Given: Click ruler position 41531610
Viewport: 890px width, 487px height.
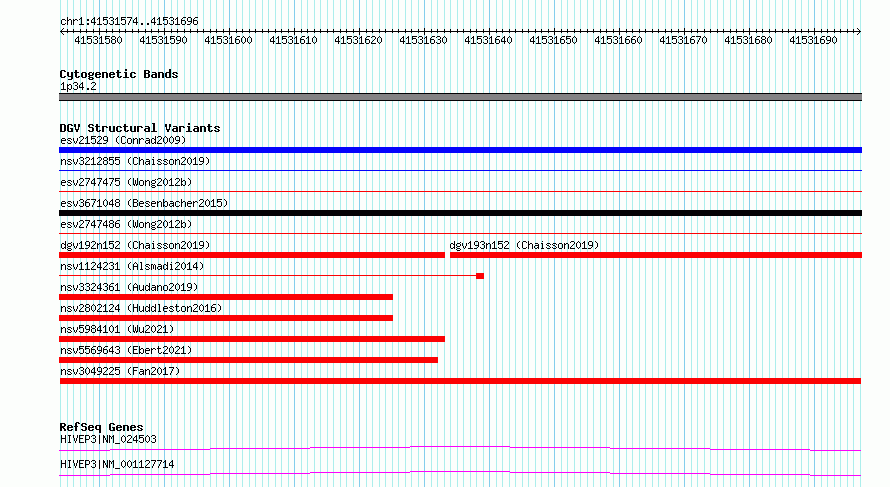Looking at the screenshot, I should click(293, 40).
